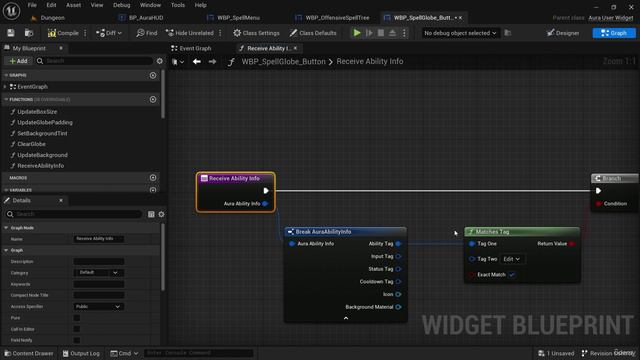Open Class Defaults
Image resolution: width=640 pixels, height=360 pixels.
point(313,33)
